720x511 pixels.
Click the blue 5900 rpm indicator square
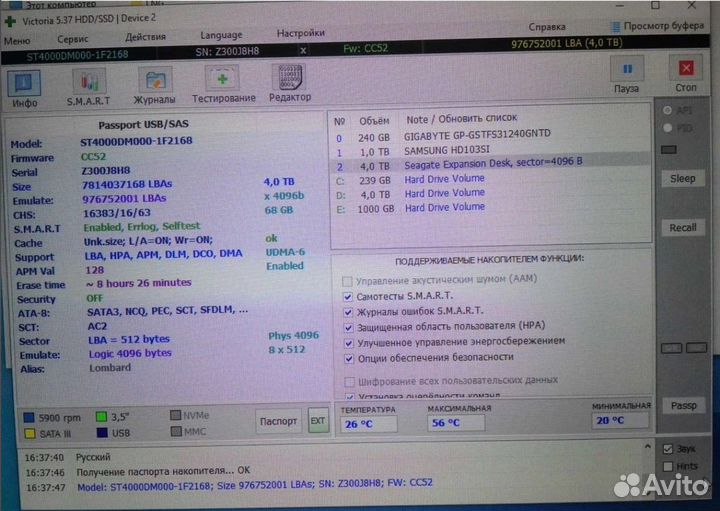tap(29, 416)
